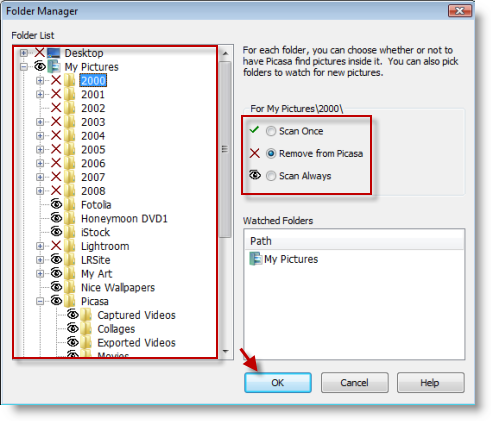Click the eye watch icon beside iStock
This screenshot has height=421, width=491.
[x=56, y=231]
